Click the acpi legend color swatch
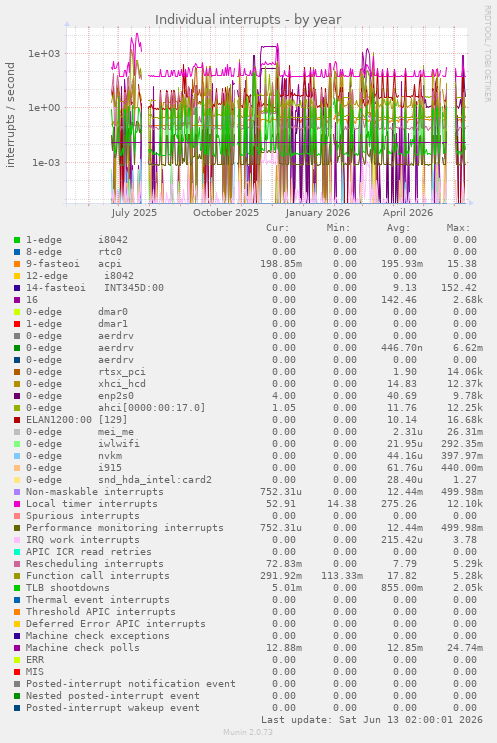 click(17, 264)
